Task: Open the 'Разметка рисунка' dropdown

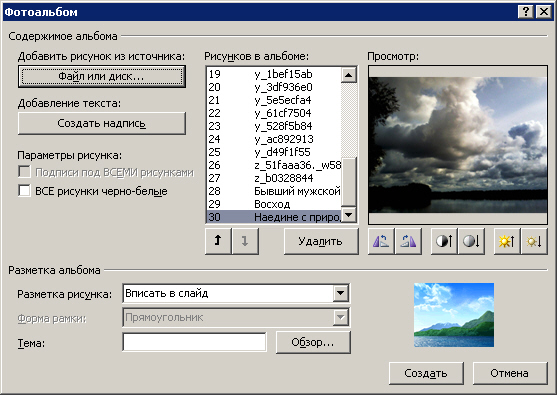Action: (340, 293)
